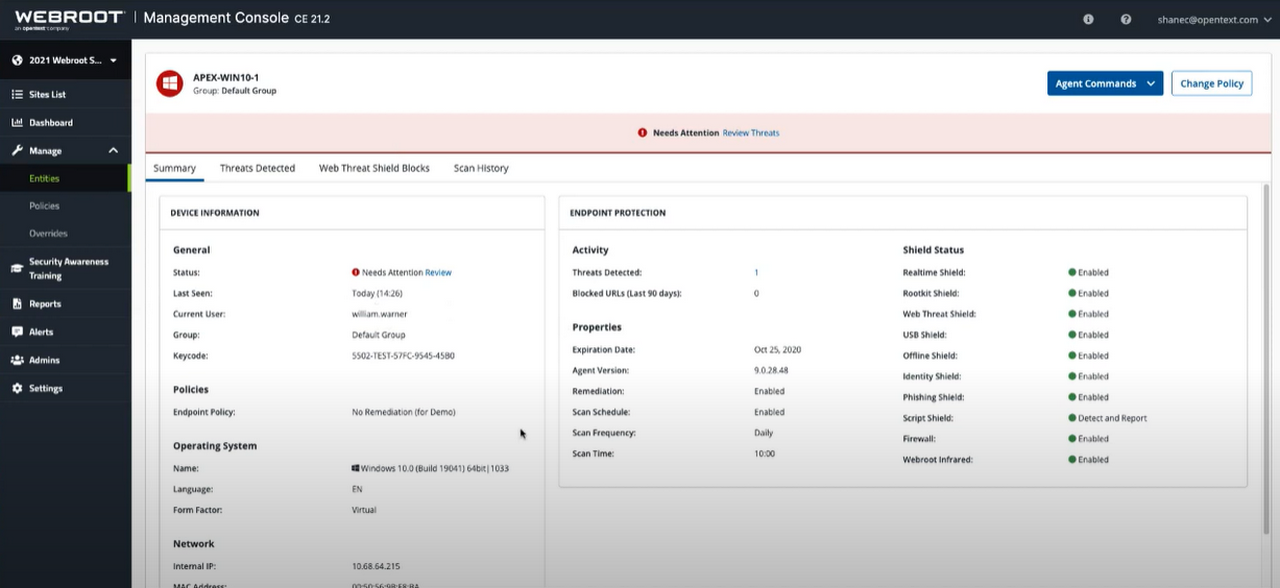The height and width of the screenshot is (588, 1280).
Task: Expand the 2021 Webroot site selector
Action: pos(65,61)
